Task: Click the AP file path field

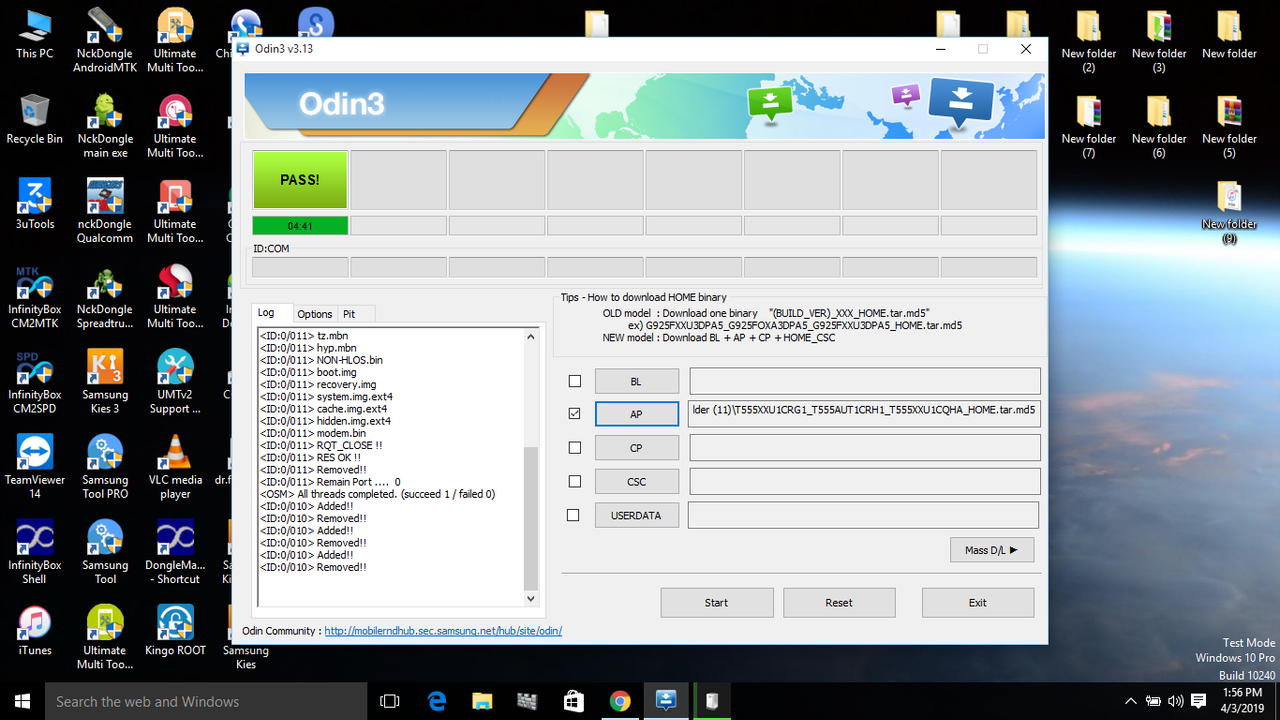Action: pos(864,414)
